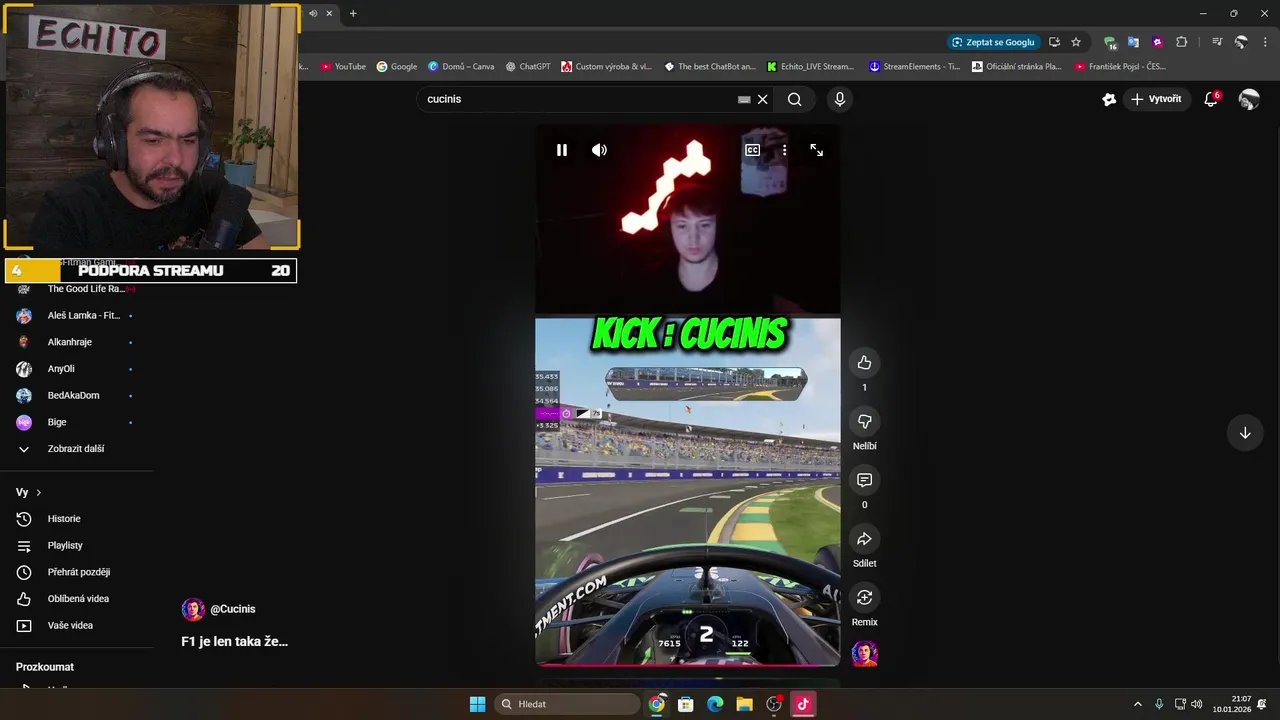Bookmark this page with the star
Image resolution: width=1280 pixels, height=720 pixels.
[x=1076, y=42]
